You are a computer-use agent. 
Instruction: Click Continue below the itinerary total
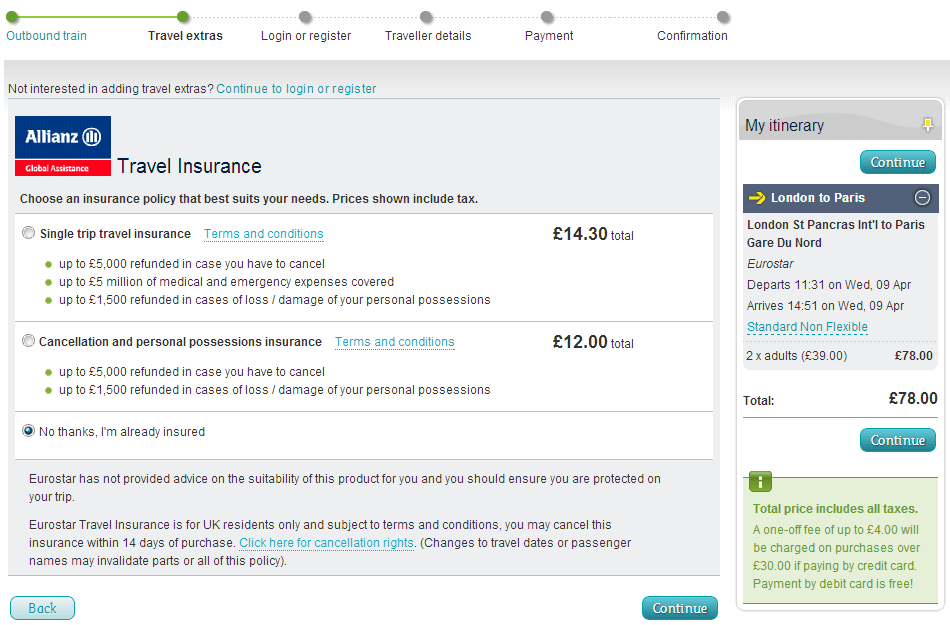pyautogui.click(x=898, y=440)
